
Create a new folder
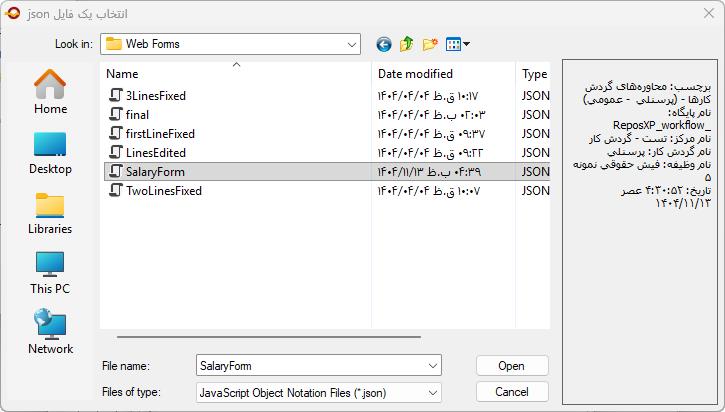coord(430,44)
